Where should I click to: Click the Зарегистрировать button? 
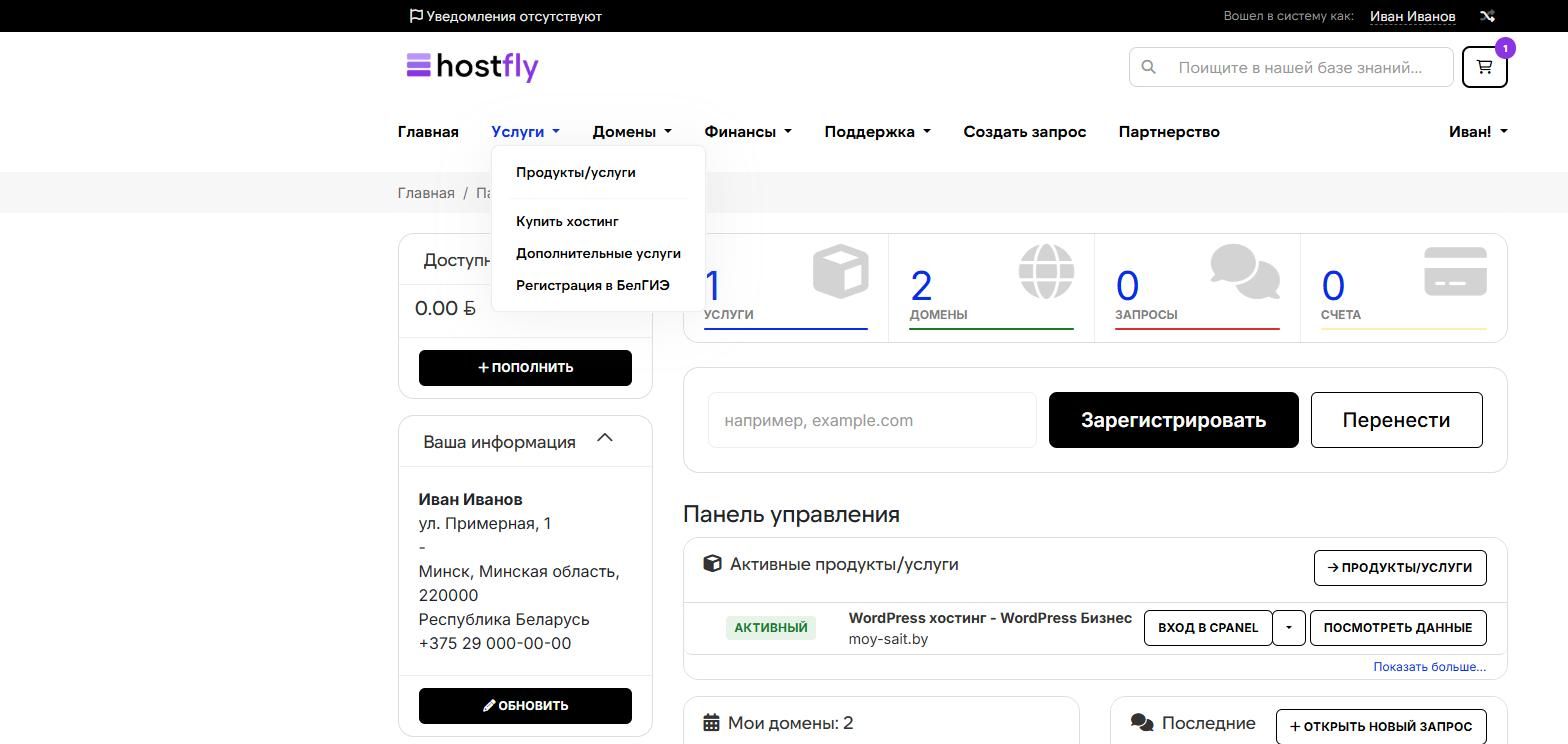[x=1173, y=420]
